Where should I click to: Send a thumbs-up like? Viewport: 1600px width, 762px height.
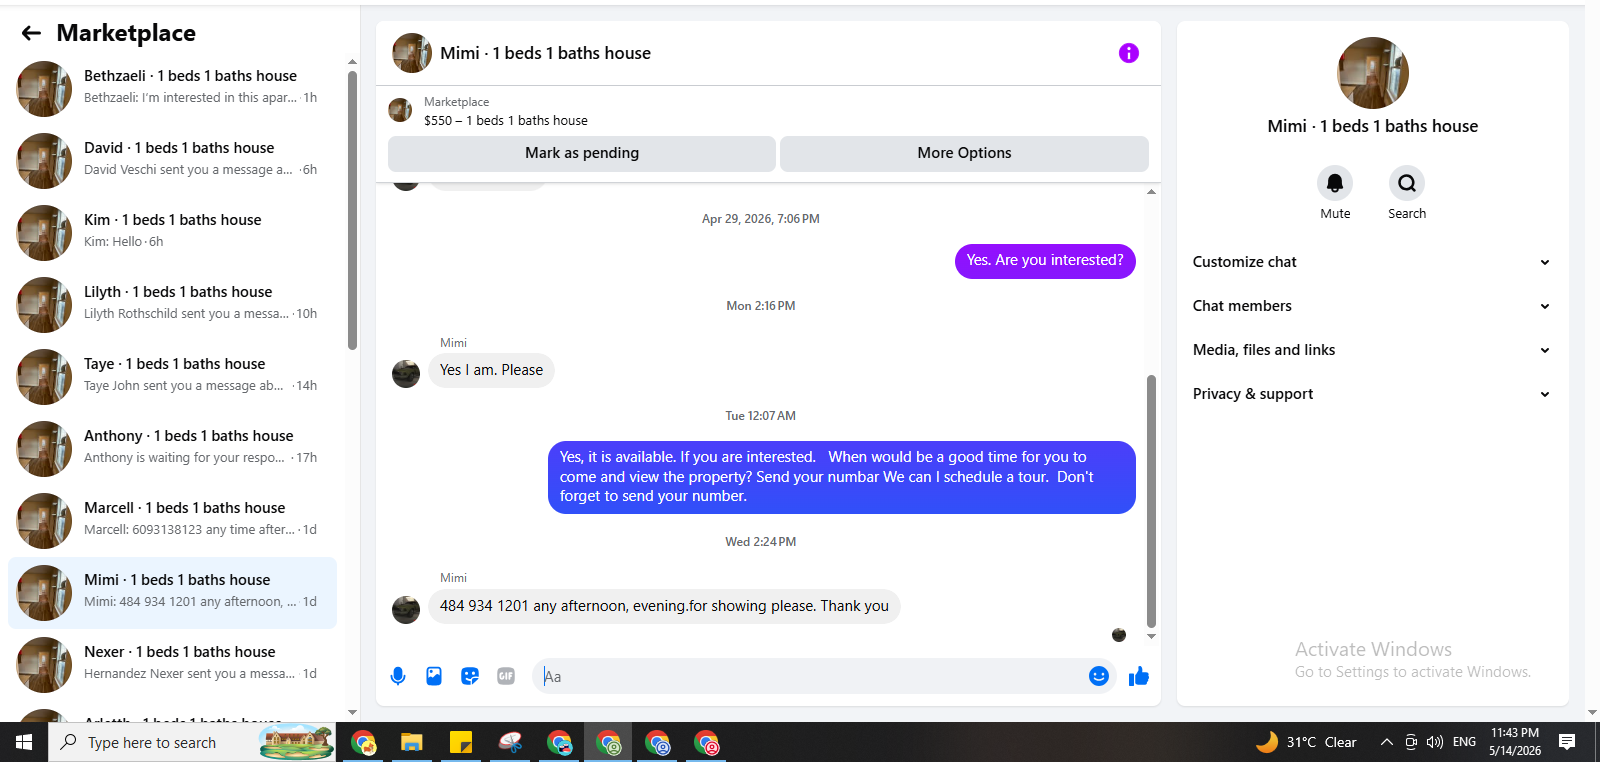point(1139,677)
